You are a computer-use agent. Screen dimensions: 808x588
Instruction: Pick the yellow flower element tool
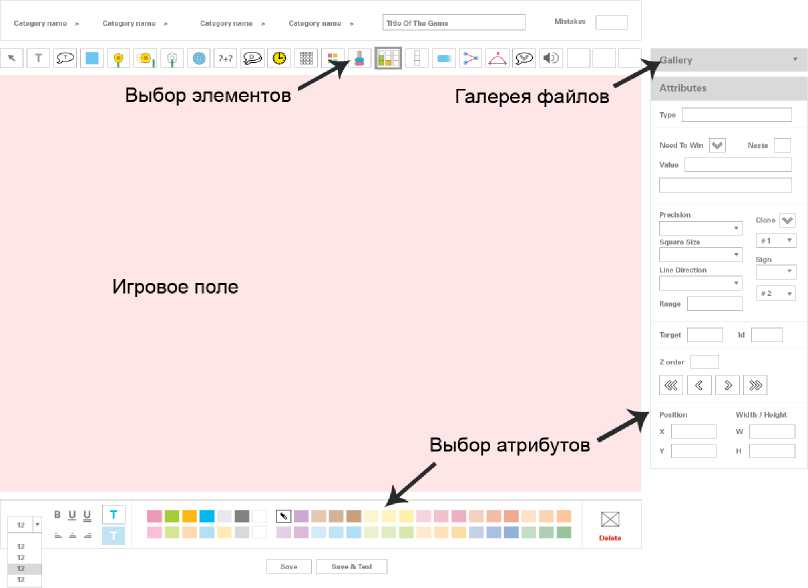pyautogui.click(x=119, y=58)
